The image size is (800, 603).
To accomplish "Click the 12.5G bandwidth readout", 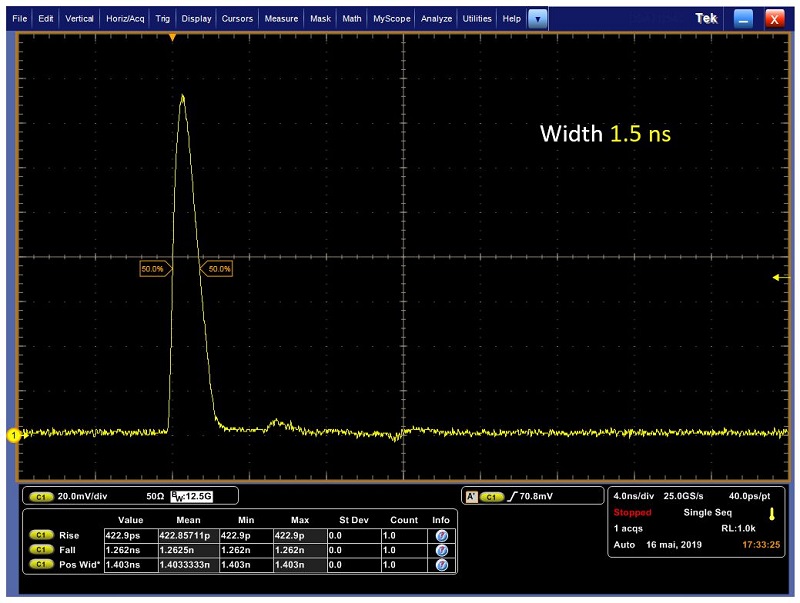I will 197,496.
